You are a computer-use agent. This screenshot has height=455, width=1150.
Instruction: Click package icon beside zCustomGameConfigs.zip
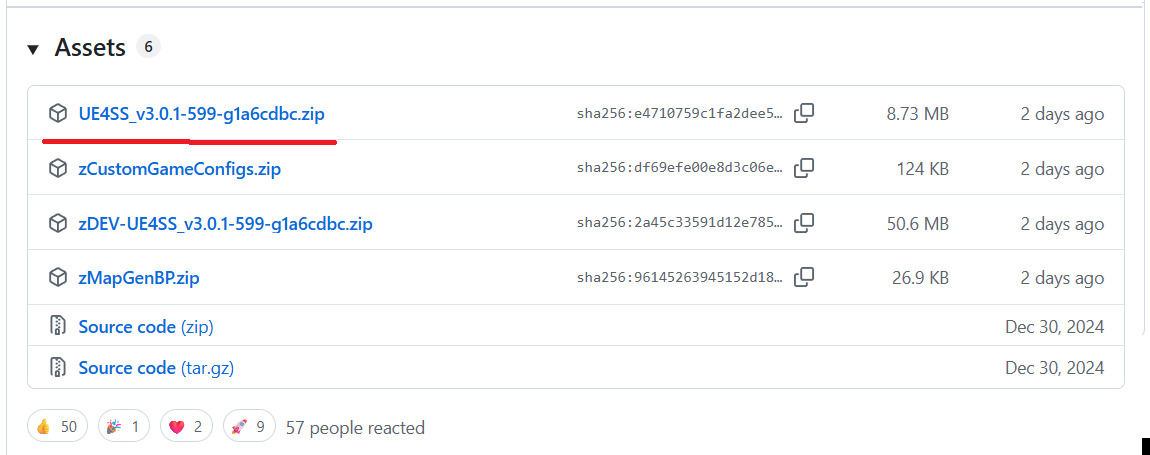[x=58, y=169]
